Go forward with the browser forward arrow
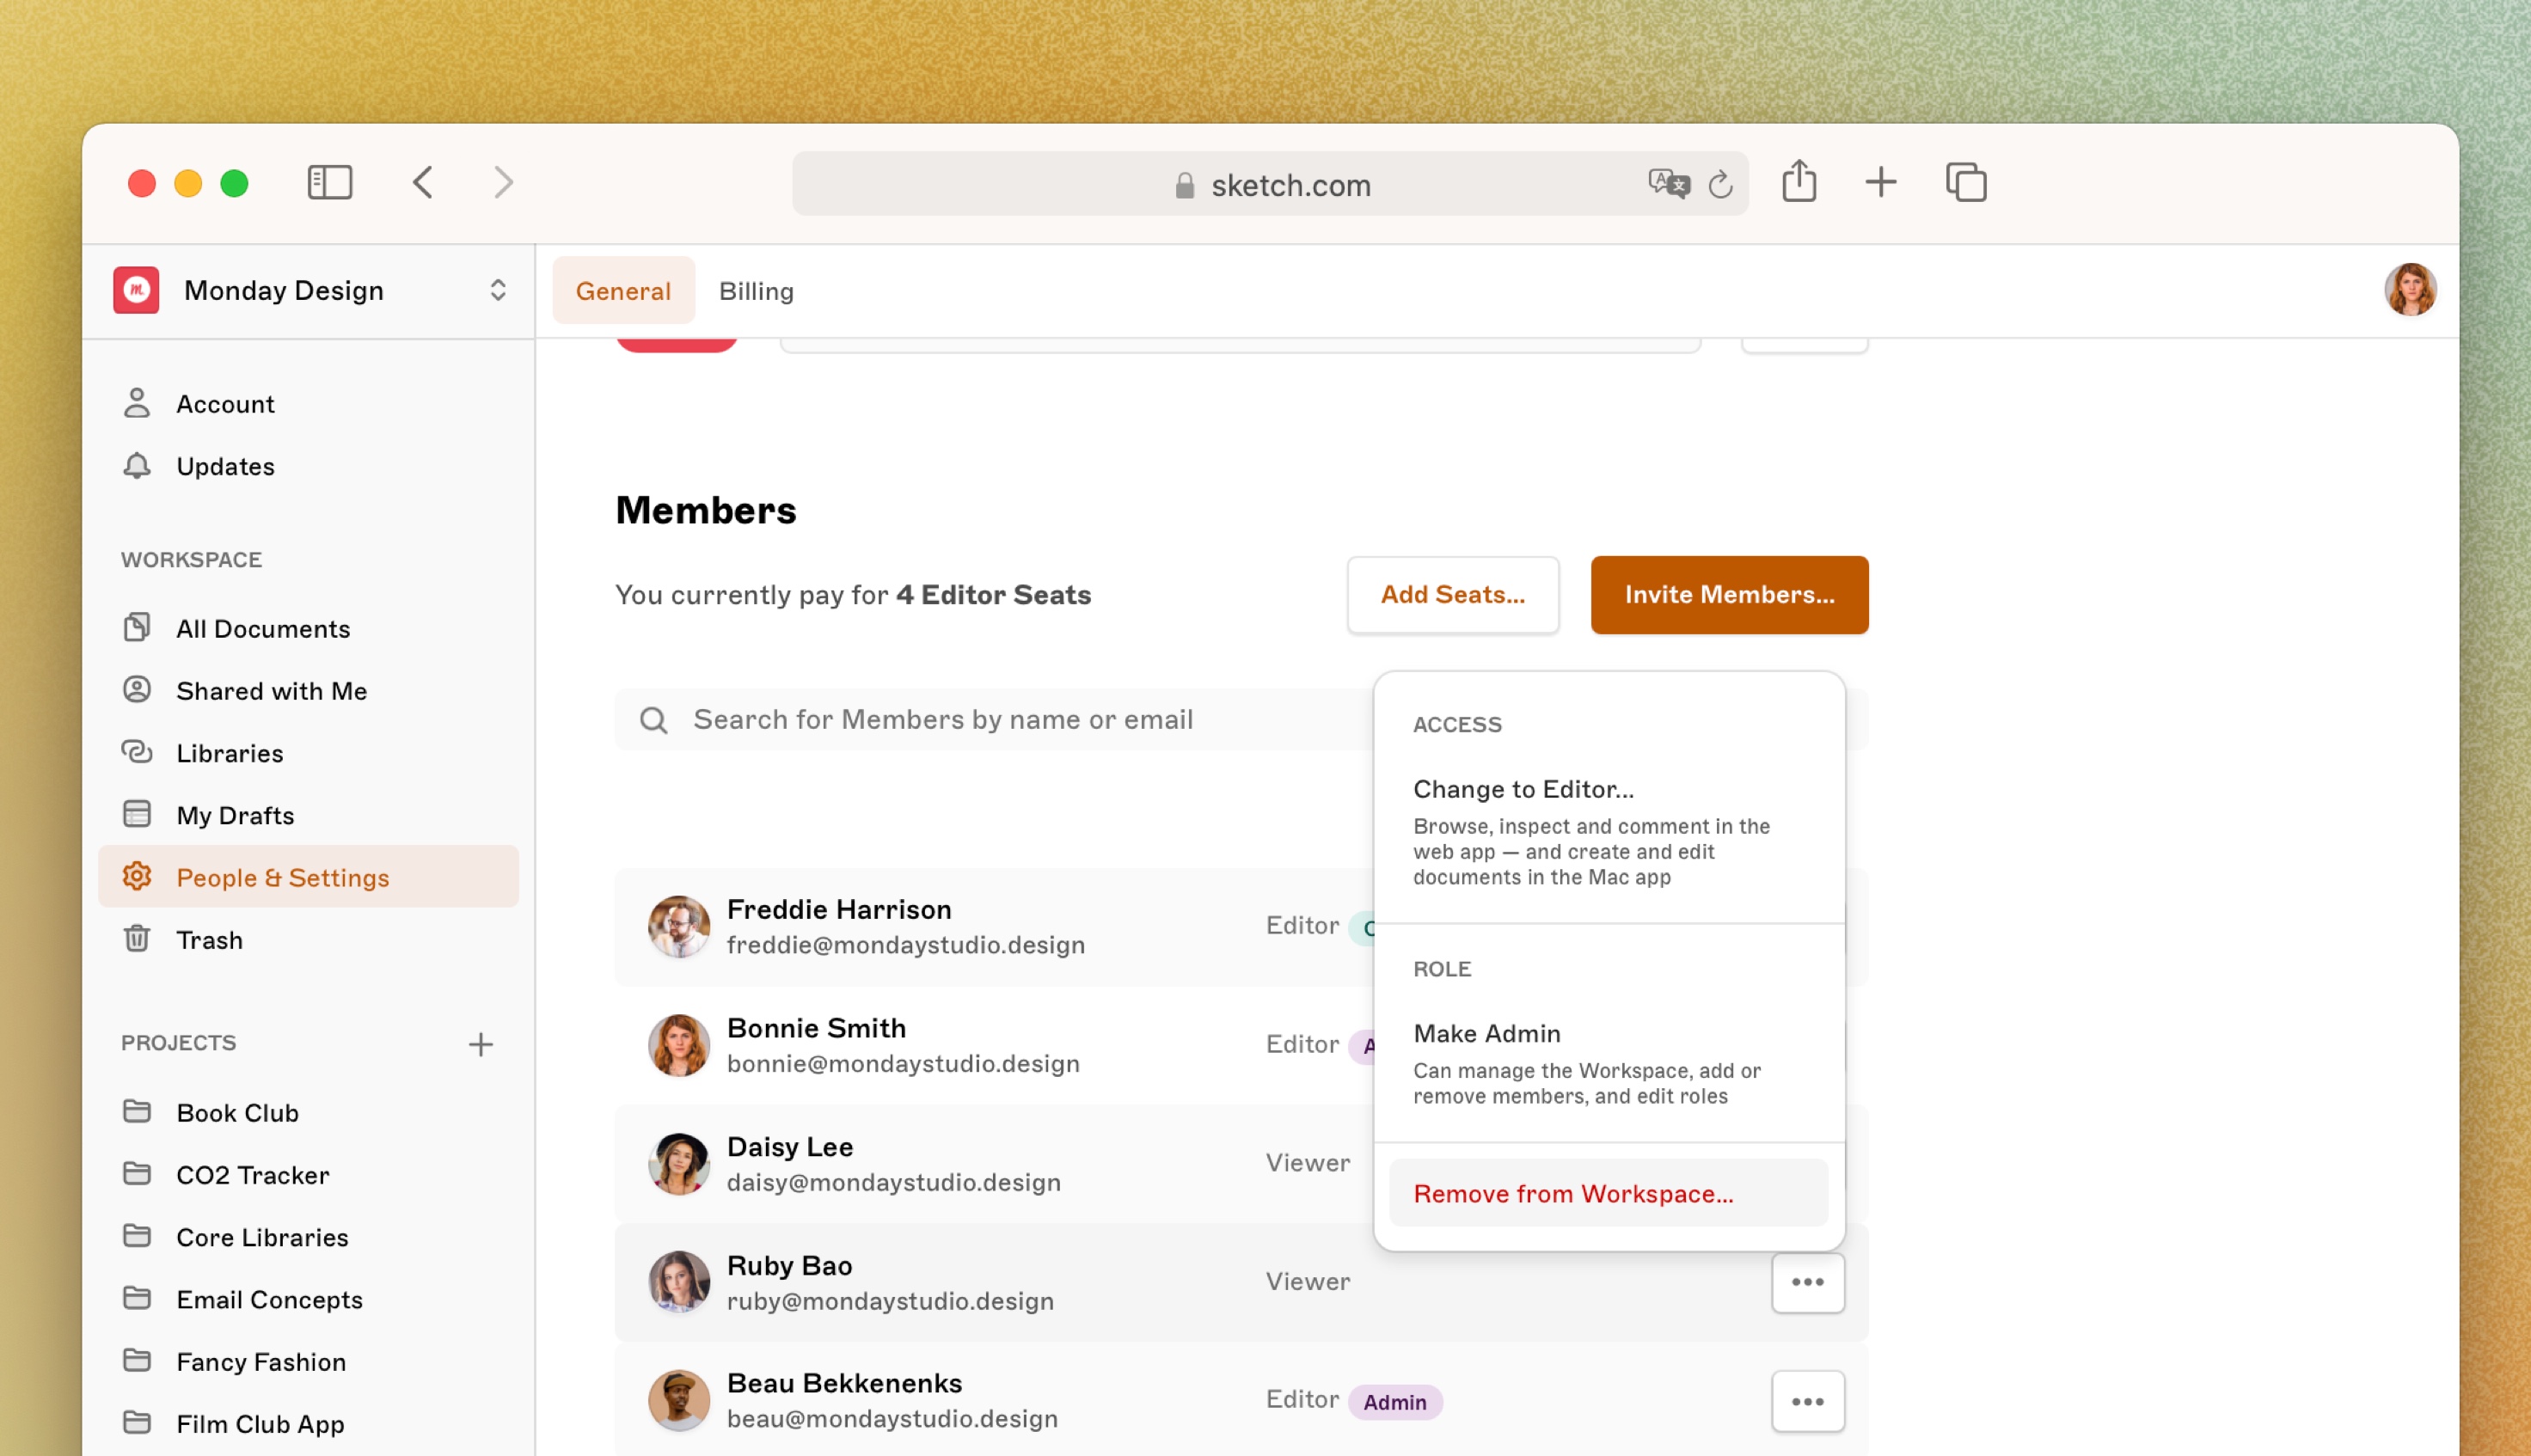 pos(503,183)
